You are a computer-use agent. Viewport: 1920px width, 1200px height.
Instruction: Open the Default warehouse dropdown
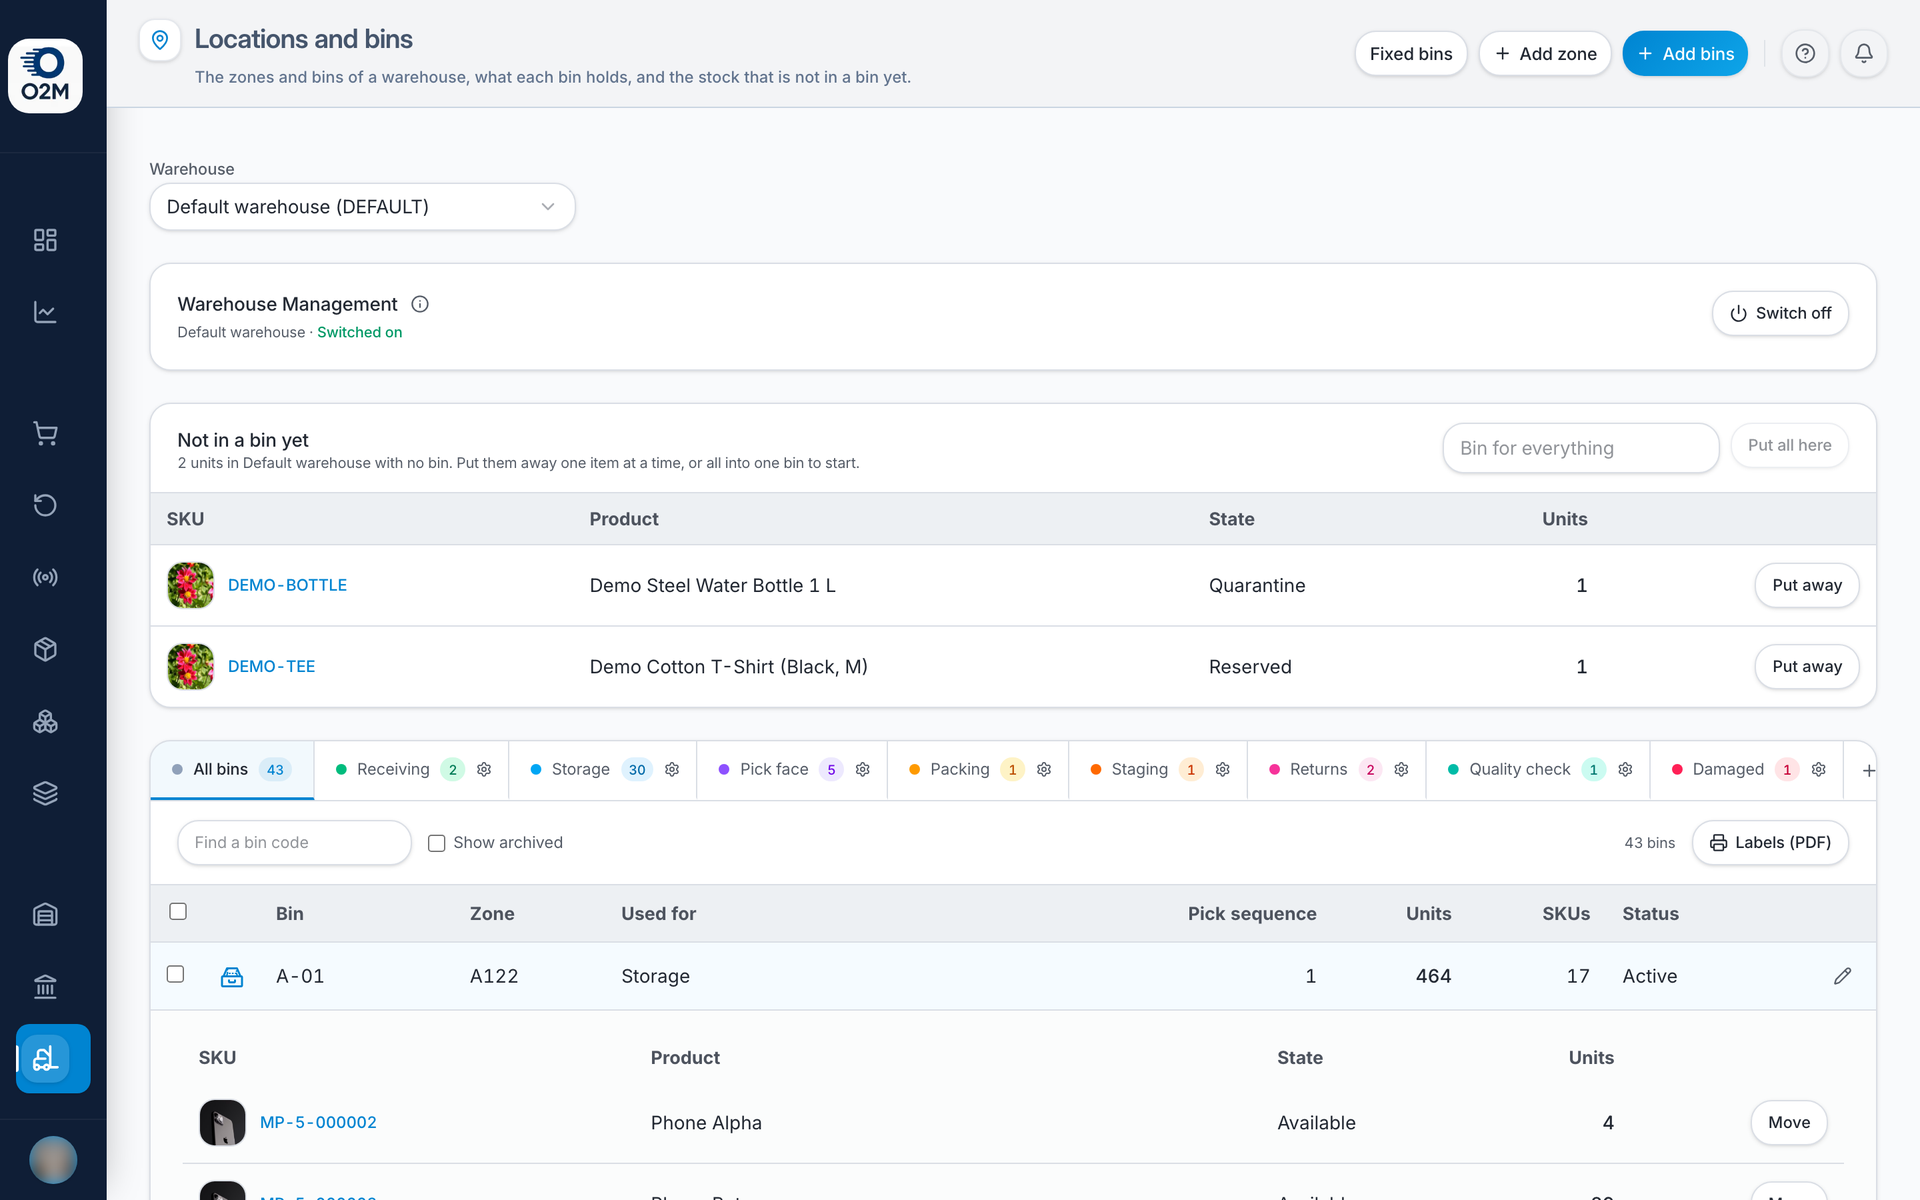coord(362,207)
